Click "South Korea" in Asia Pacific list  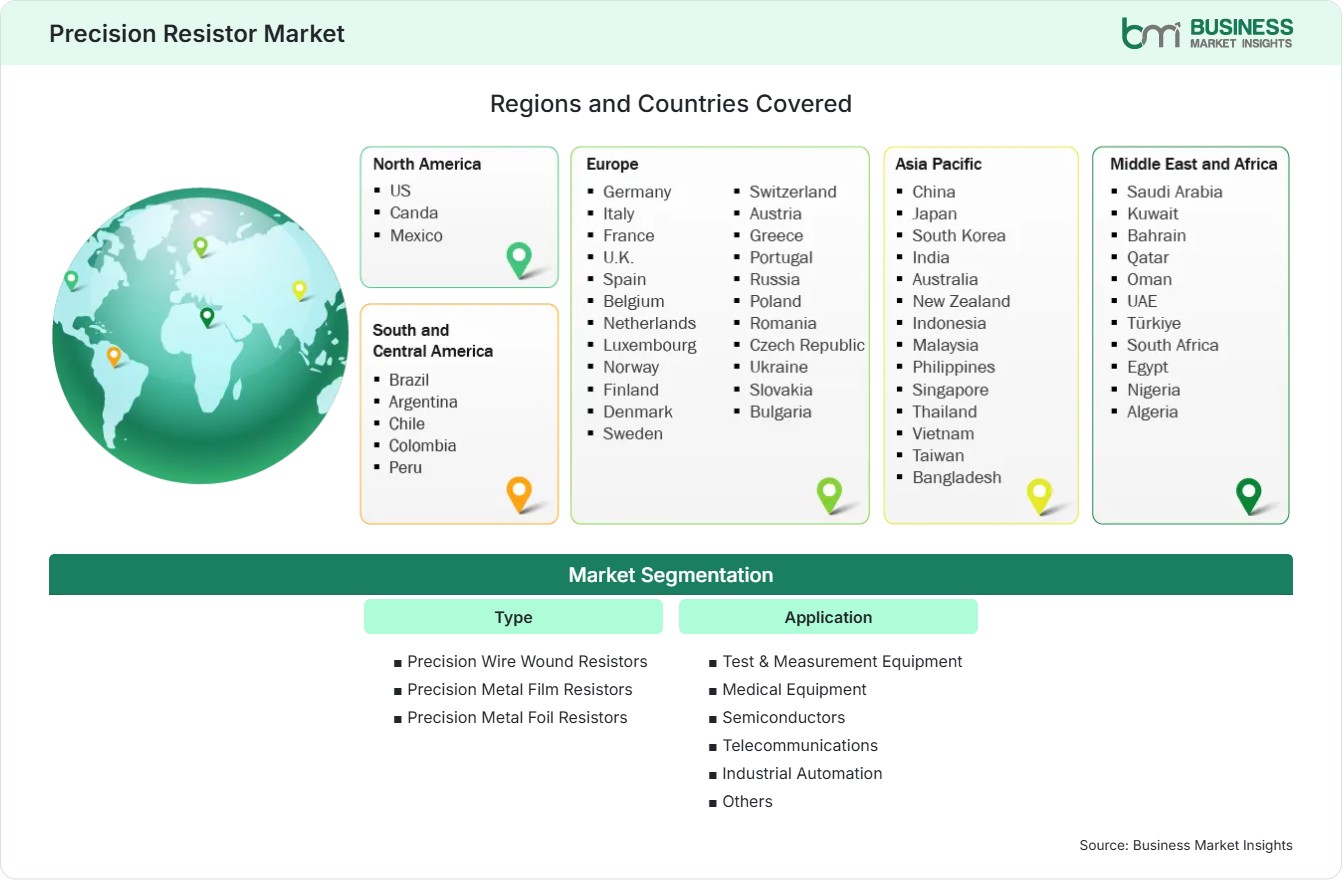pos(959,235)
